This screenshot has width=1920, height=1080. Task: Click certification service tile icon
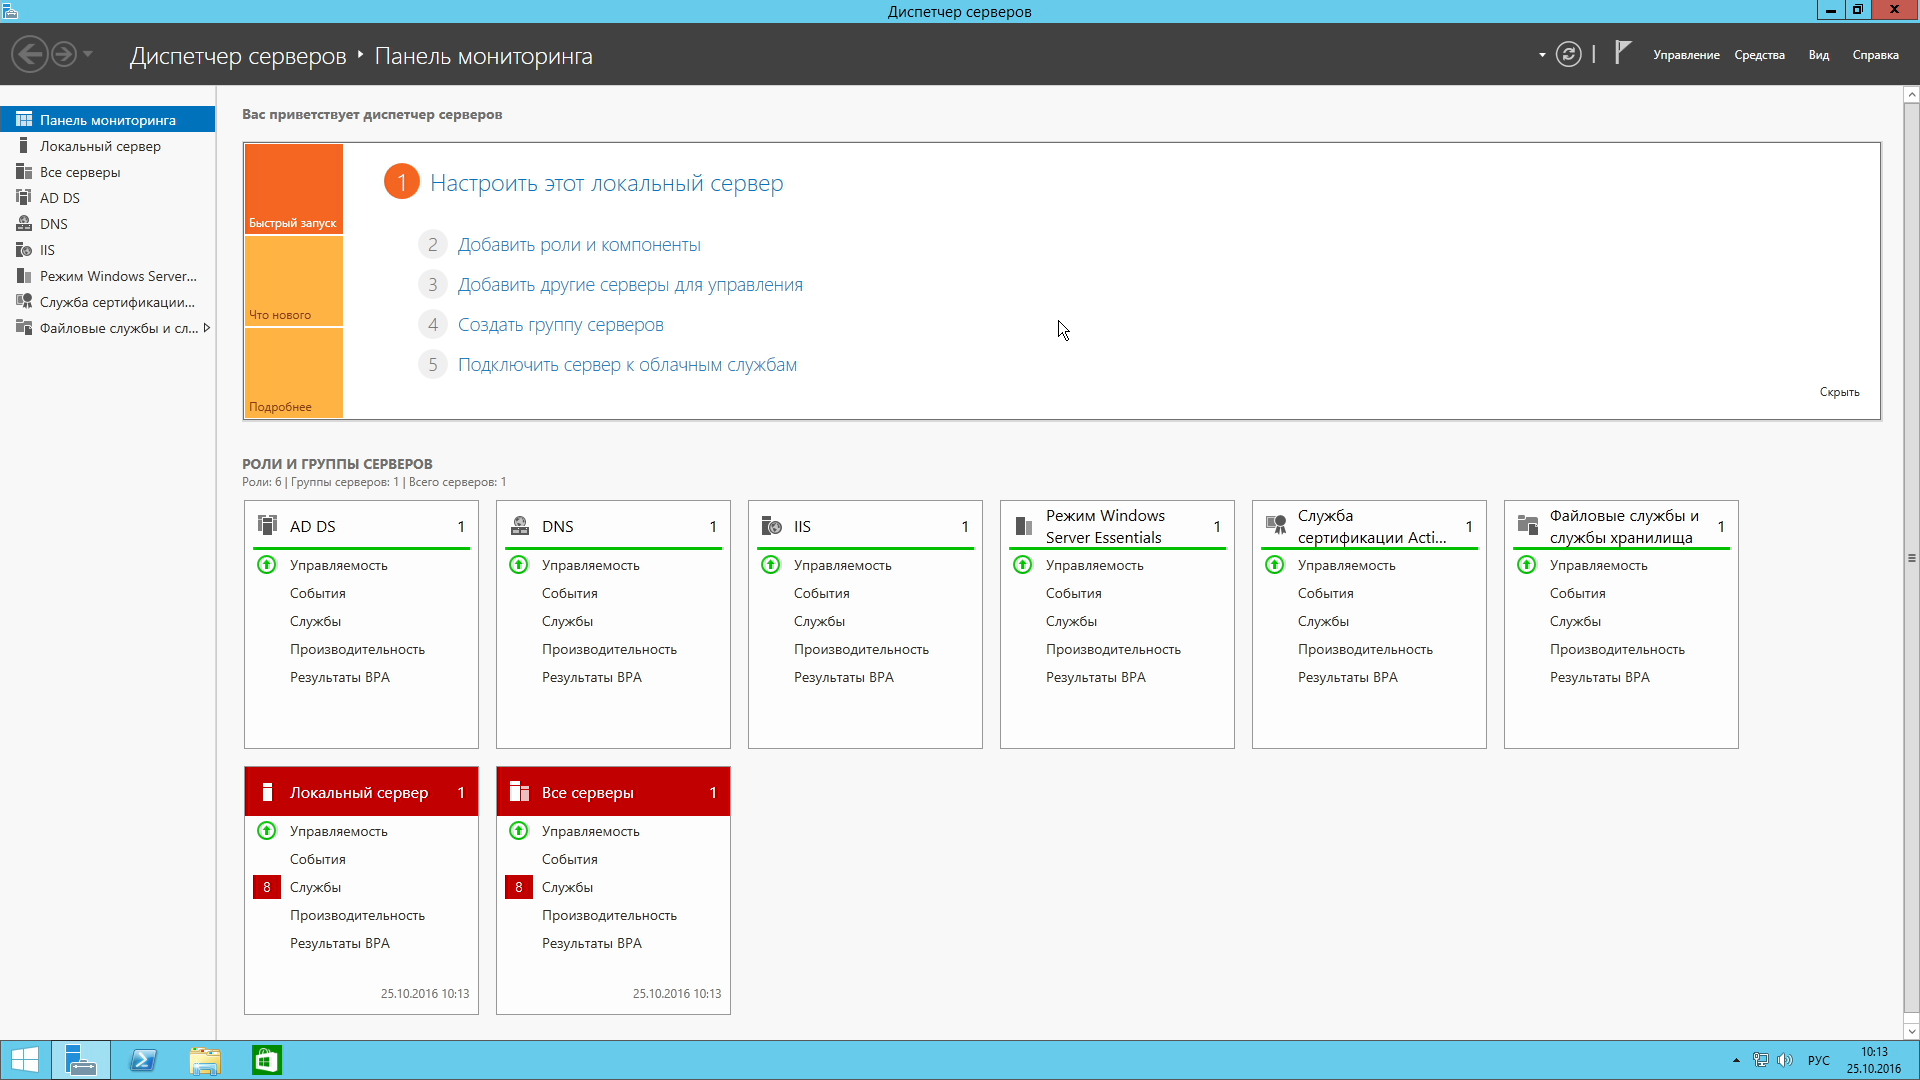point(1275,525)
